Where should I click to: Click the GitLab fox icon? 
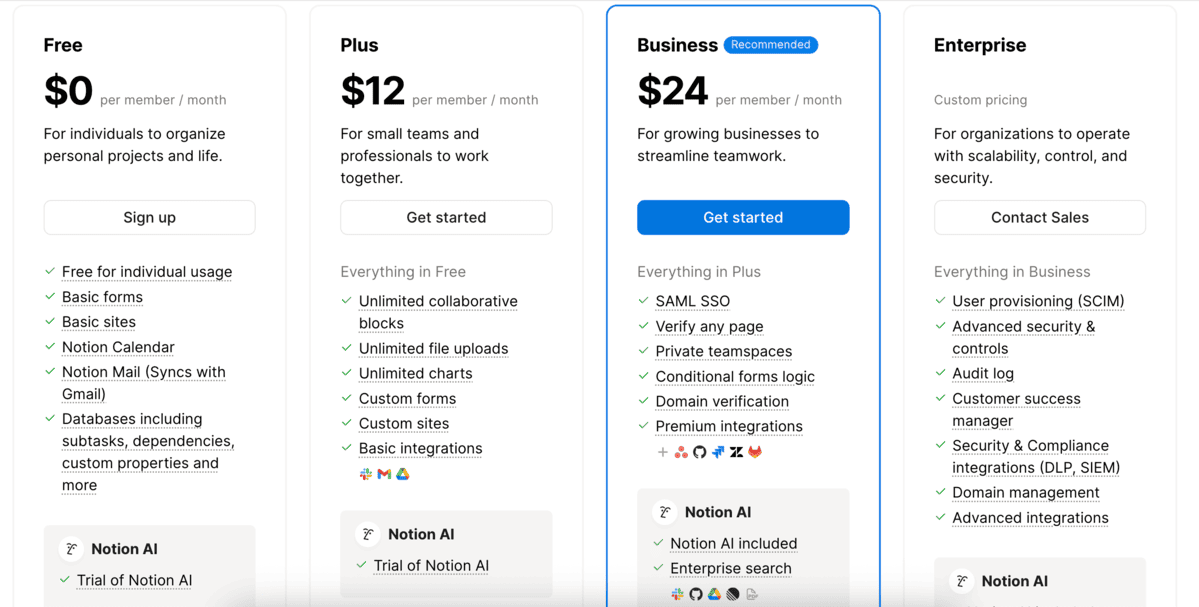(755, 452)
